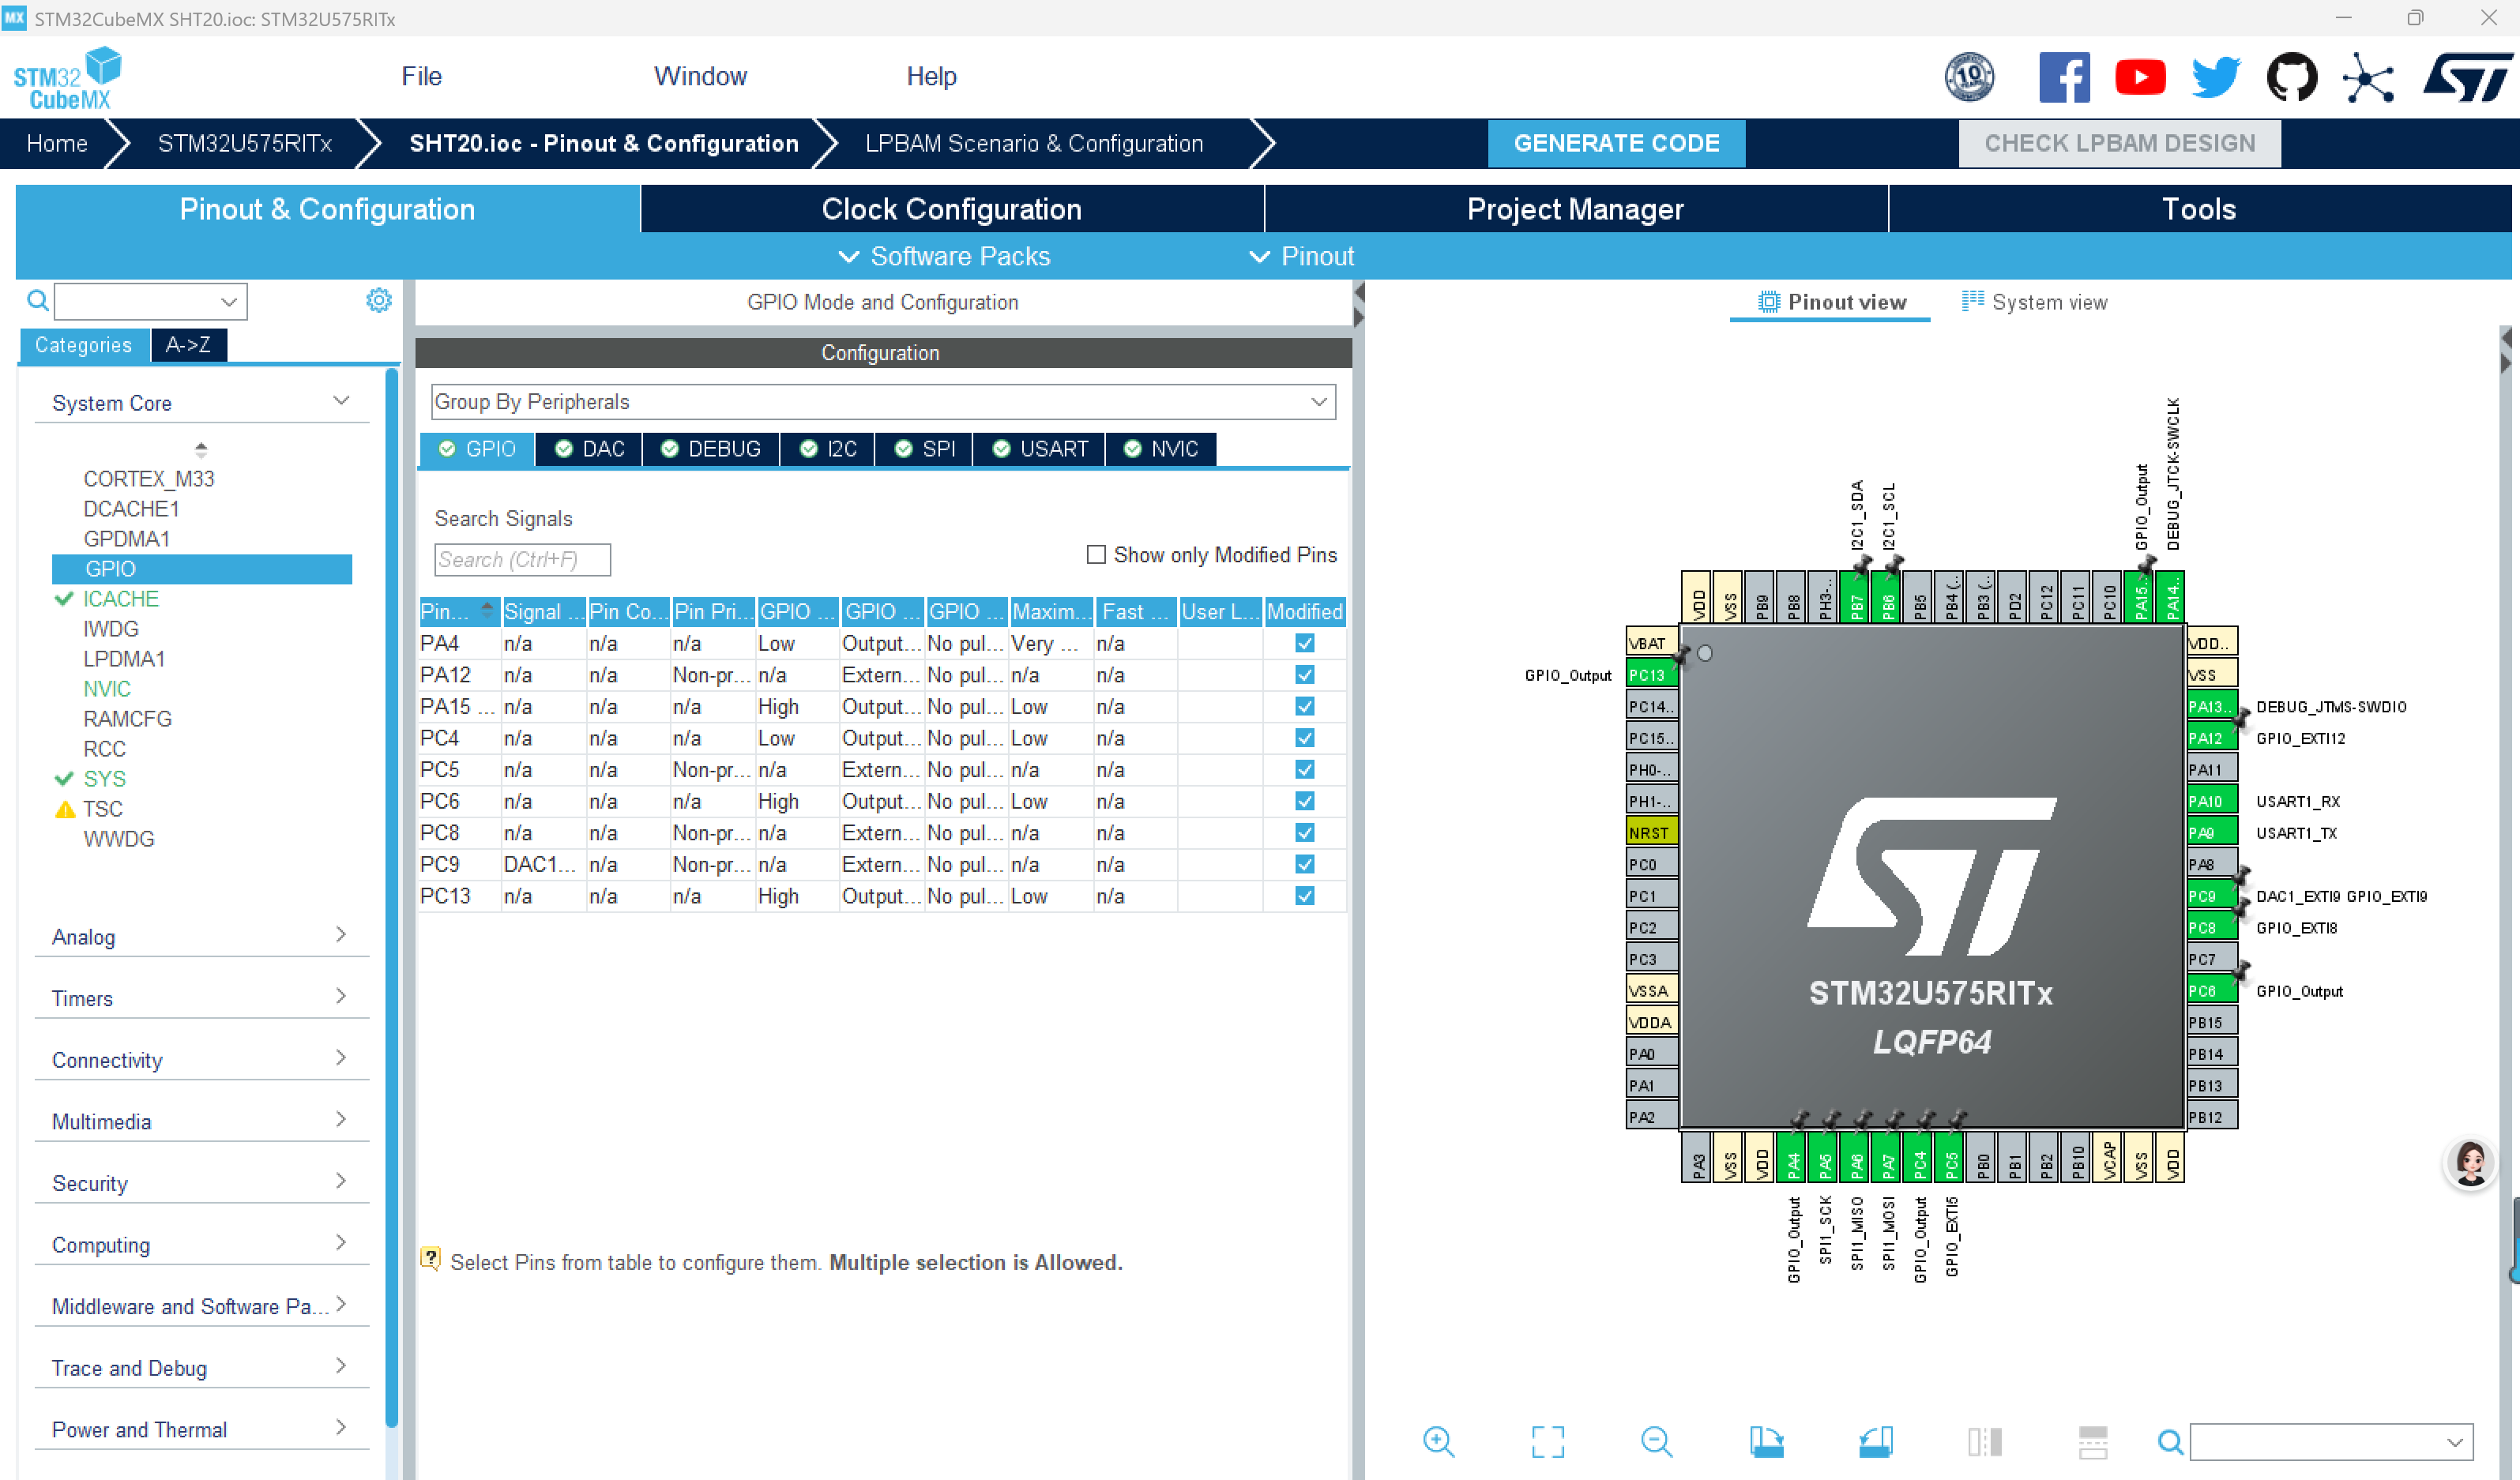Open the GitHub icon in header
2520x1480 pixels.
[x=2291, y=77]
